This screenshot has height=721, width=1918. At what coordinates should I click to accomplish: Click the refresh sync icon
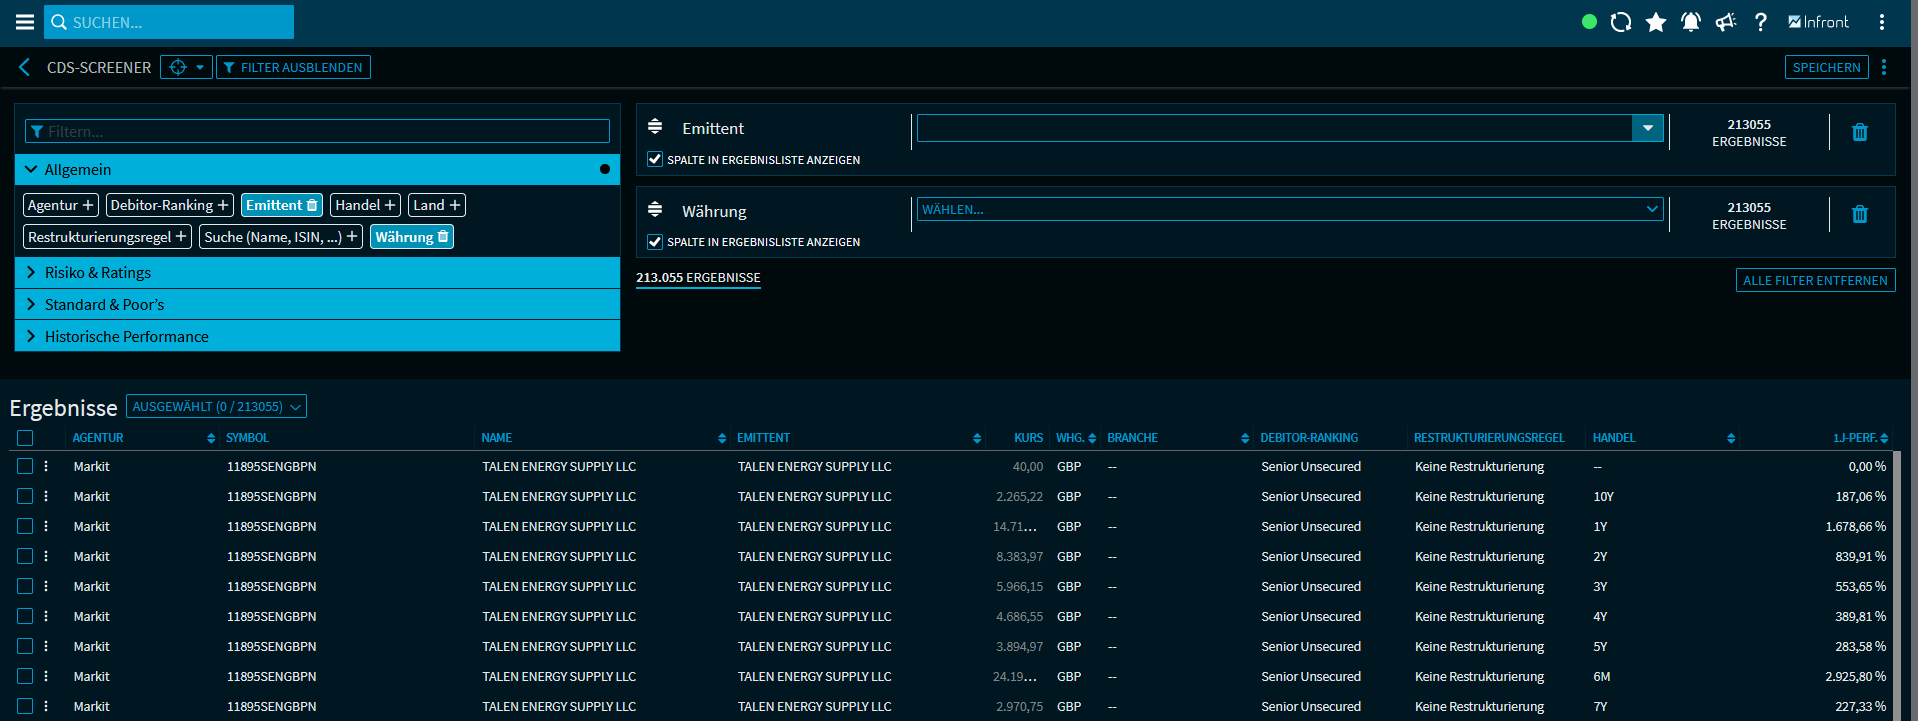1621,22
